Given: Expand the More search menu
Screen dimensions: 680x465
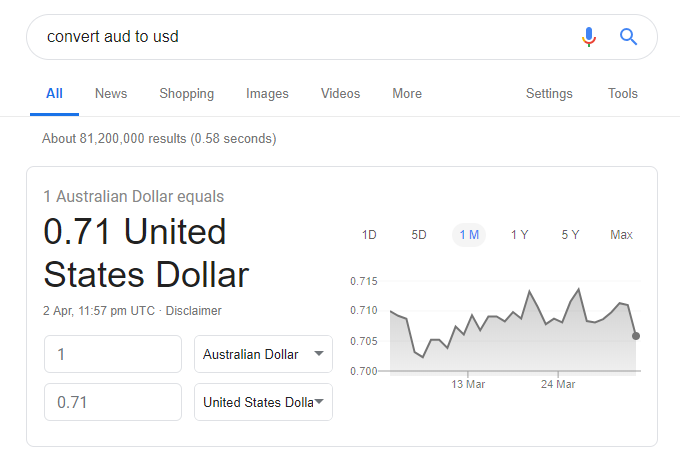Looking at the screenshot, I should pyautogui.click(x=407, y=93).
